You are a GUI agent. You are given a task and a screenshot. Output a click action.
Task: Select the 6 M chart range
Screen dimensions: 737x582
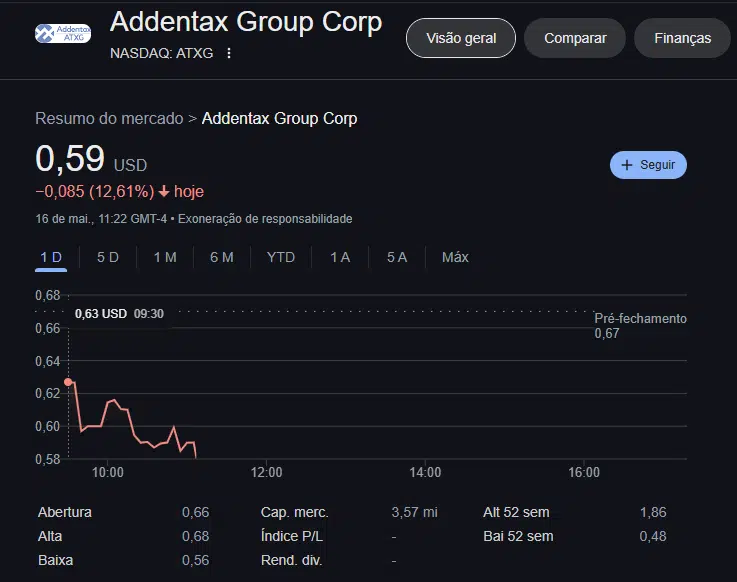tap(222, 257)
